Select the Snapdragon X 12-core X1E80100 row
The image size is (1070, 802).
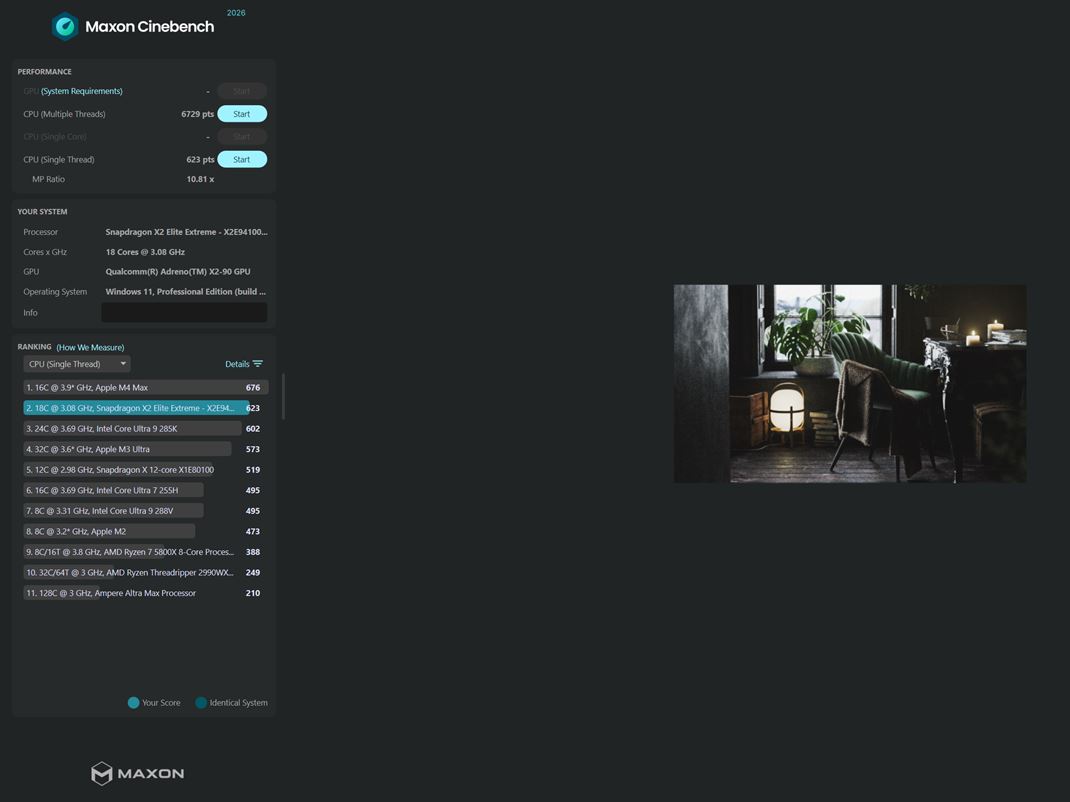[145, 470]
